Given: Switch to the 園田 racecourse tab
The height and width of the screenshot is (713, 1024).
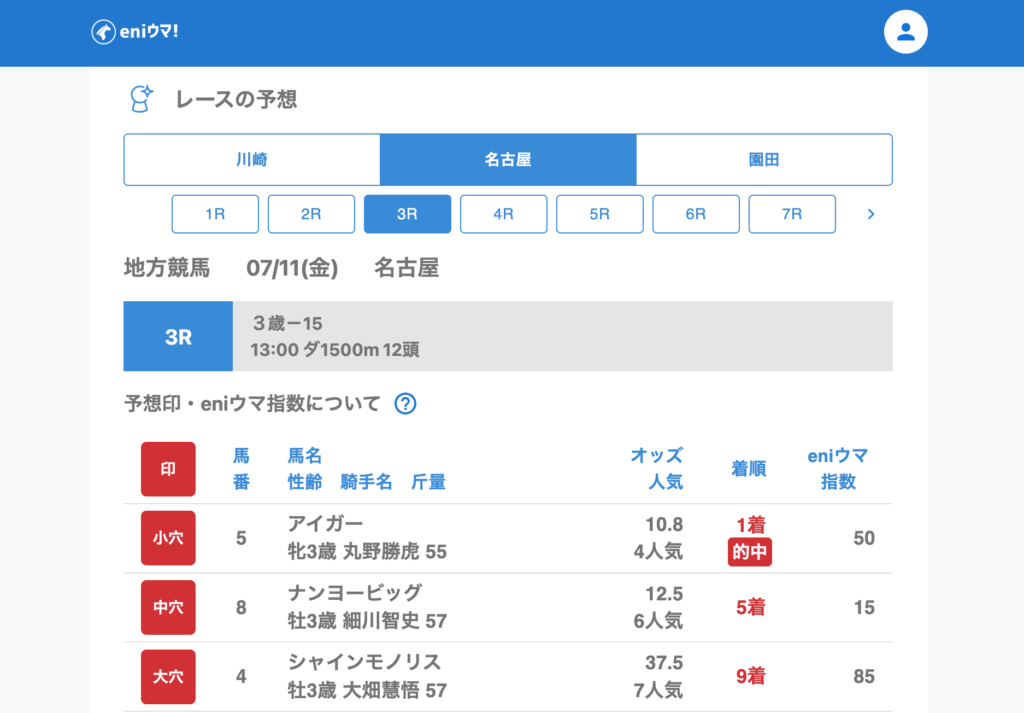Looking at the screenshot, I should click(764, 160).
